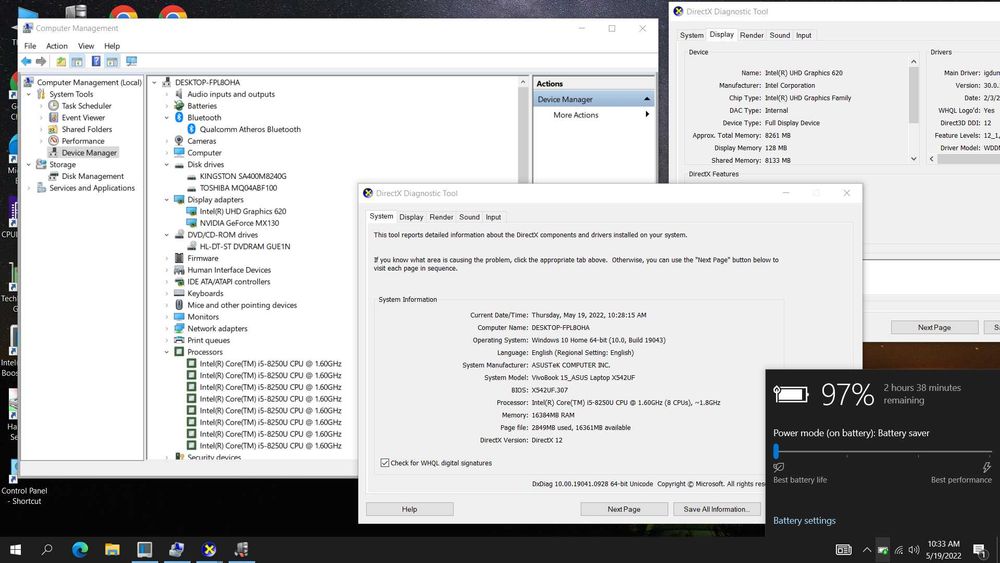Image resolution: width=1000 pixels, height=563 pixels.
Task: Expand the Audio inputs and outputs category
Action: (167, 94)
